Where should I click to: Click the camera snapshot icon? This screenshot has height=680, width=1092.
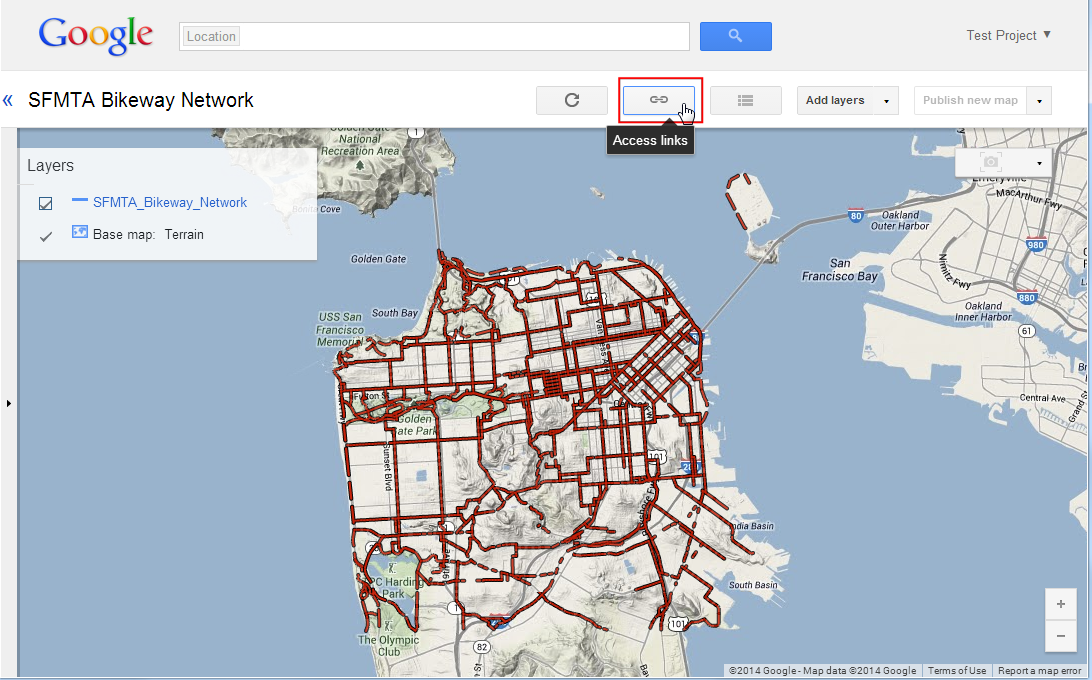click(x=990, y=162)
